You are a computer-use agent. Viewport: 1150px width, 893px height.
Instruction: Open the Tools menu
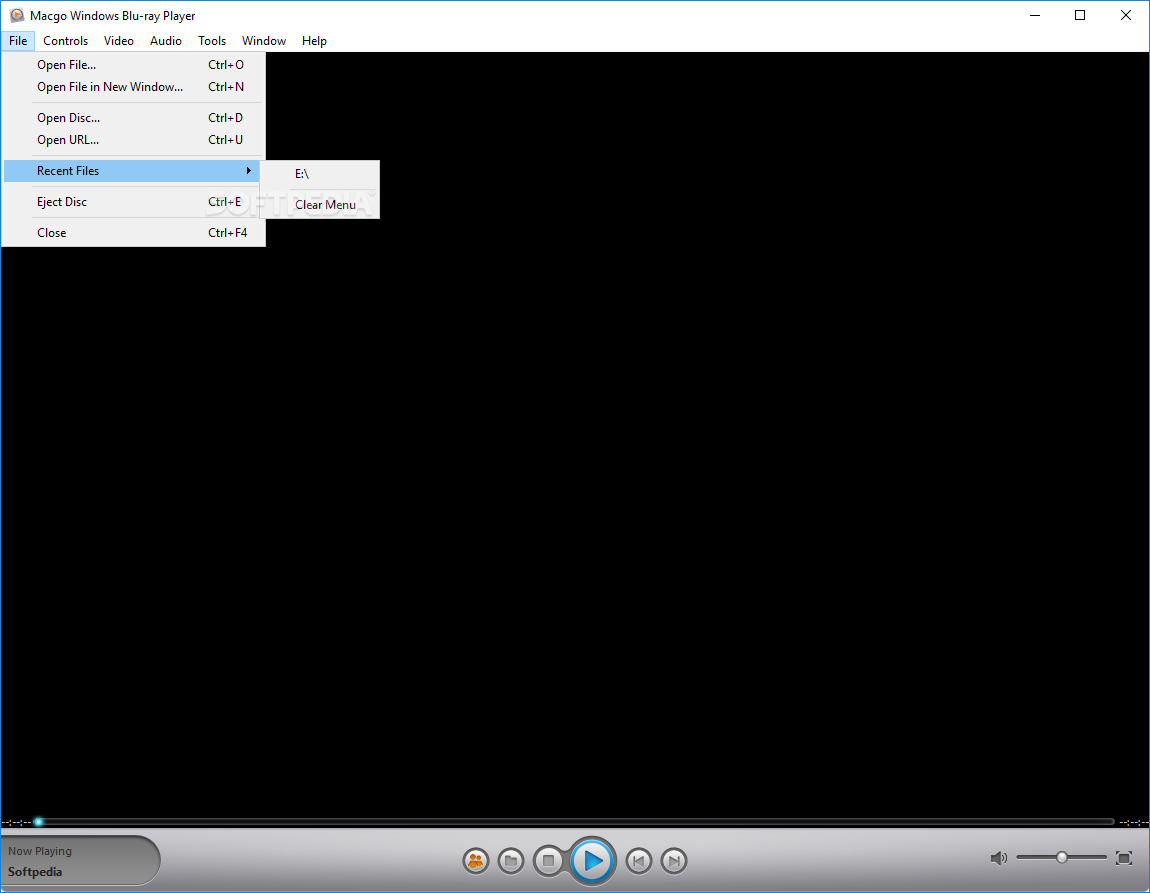(212, 41)
